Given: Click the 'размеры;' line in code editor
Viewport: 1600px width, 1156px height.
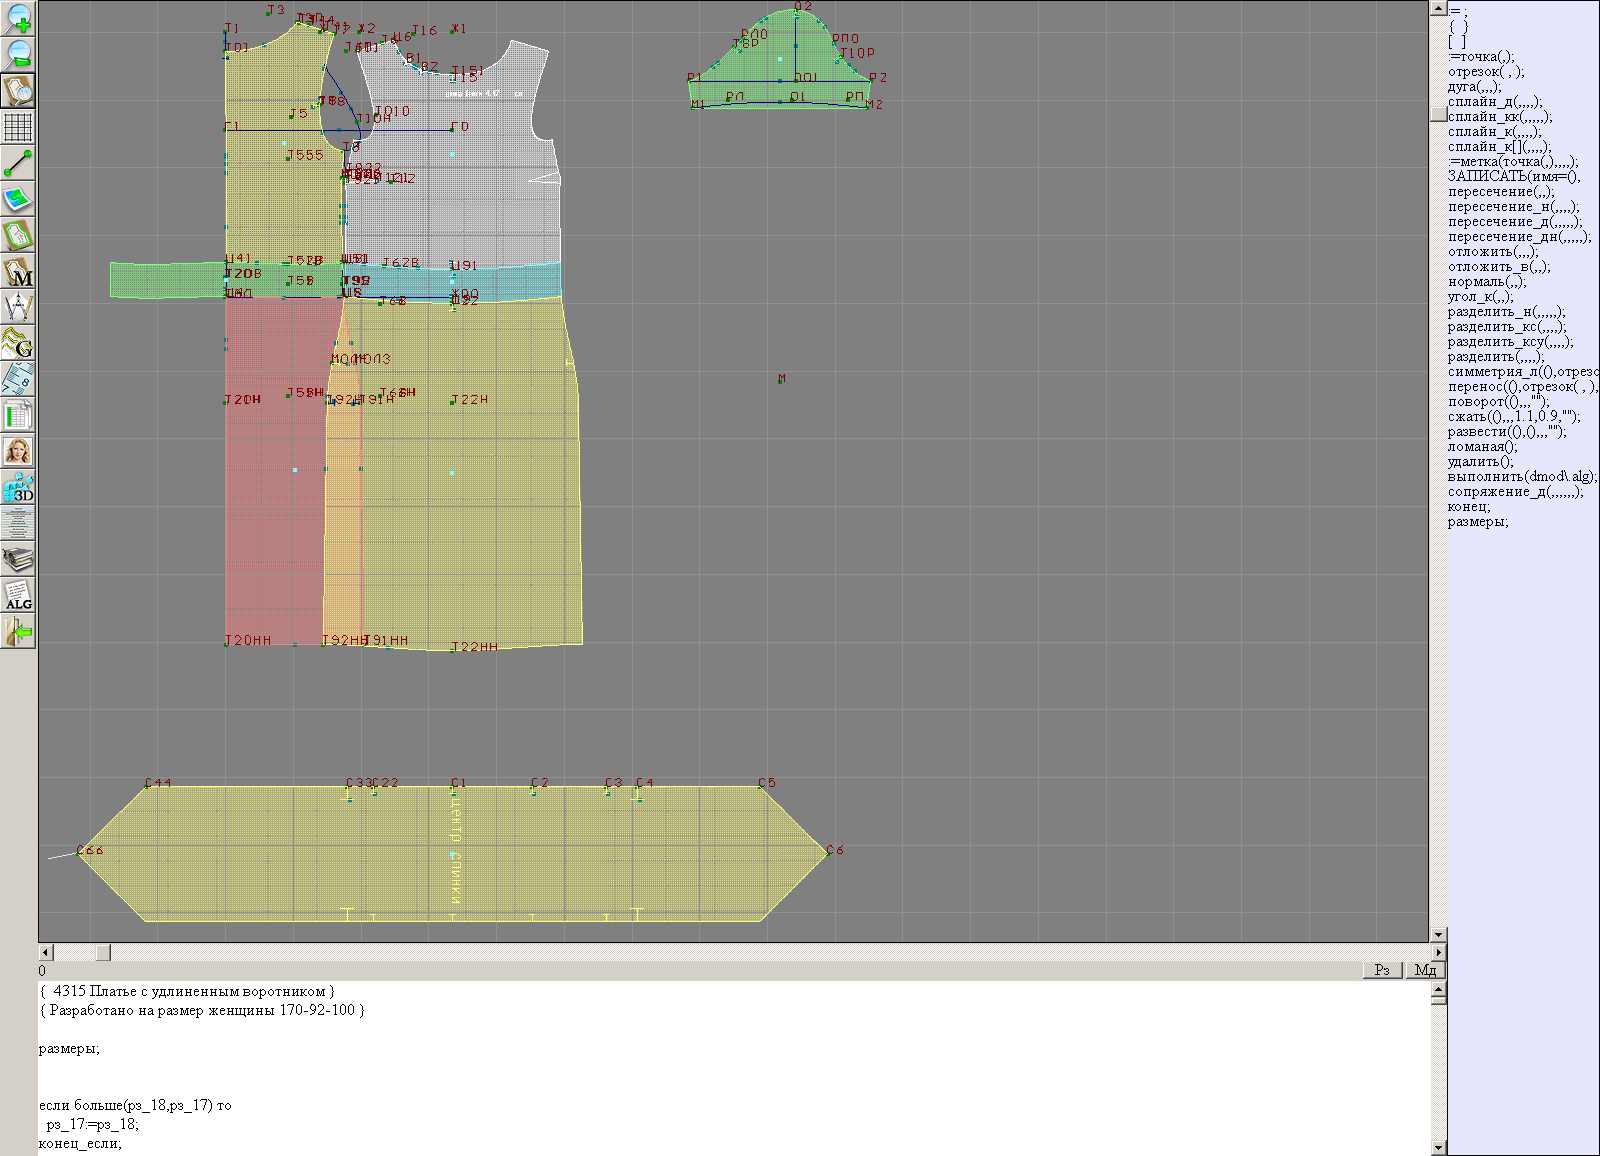Looking at the screenshot, I should [x=69, y=1049].
